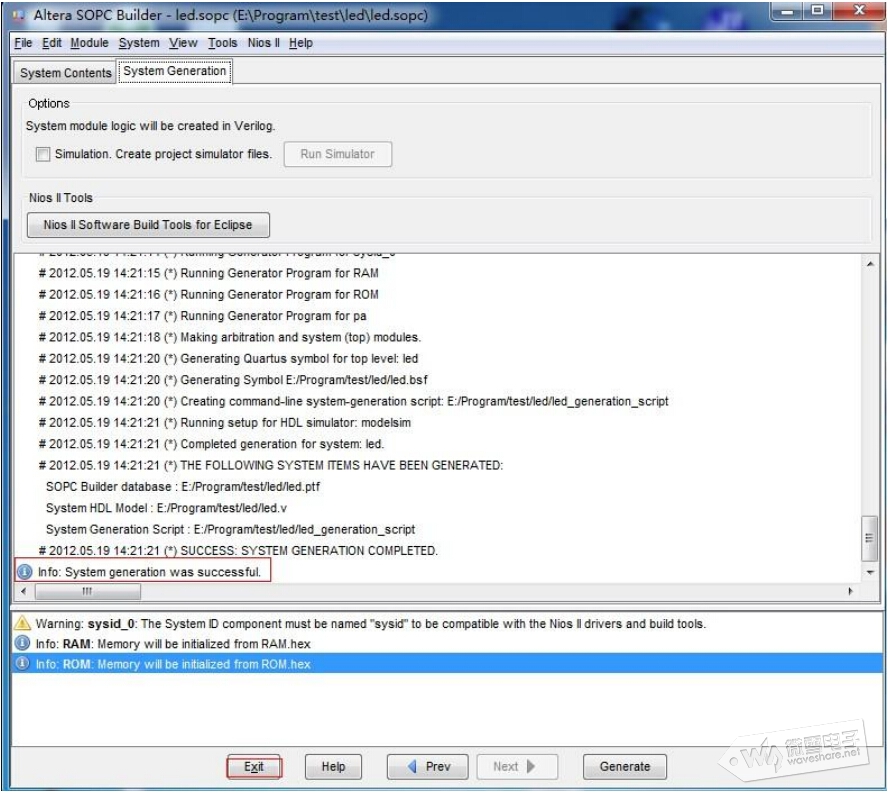Select log line Generating Quartus symbol for top level

(x=228, y=359)
